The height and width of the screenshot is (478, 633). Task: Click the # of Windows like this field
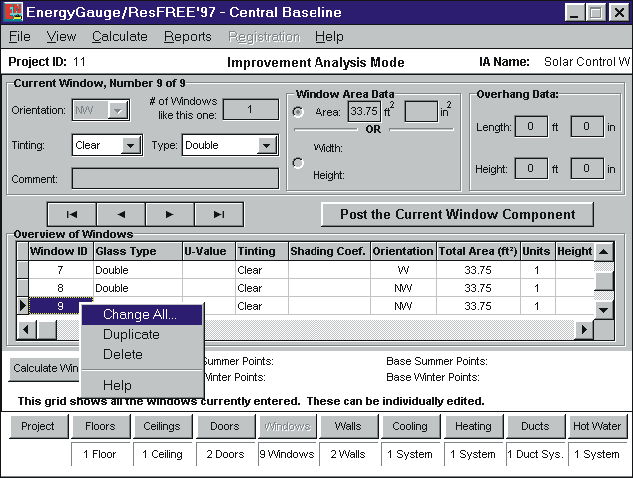251,109
